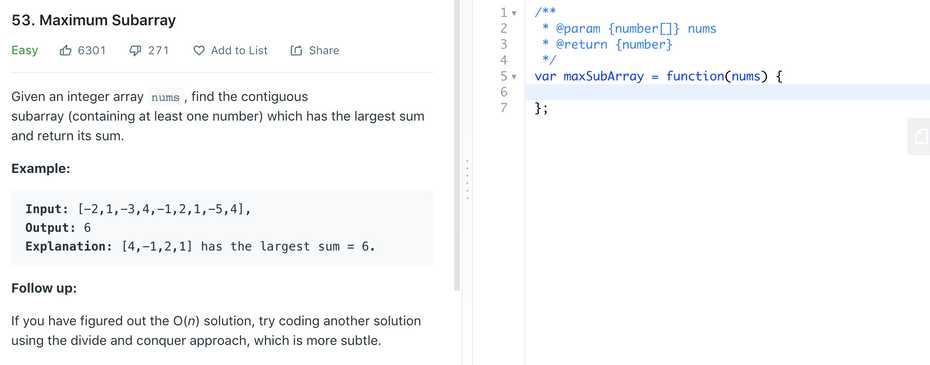Click the 53. Maximum Subarray title
Viewport: 930px width, 365px height.
pos(94,20)
